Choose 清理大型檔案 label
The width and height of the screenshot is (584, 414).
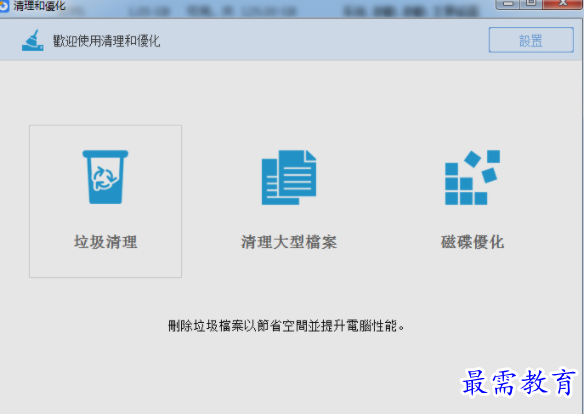289,242
